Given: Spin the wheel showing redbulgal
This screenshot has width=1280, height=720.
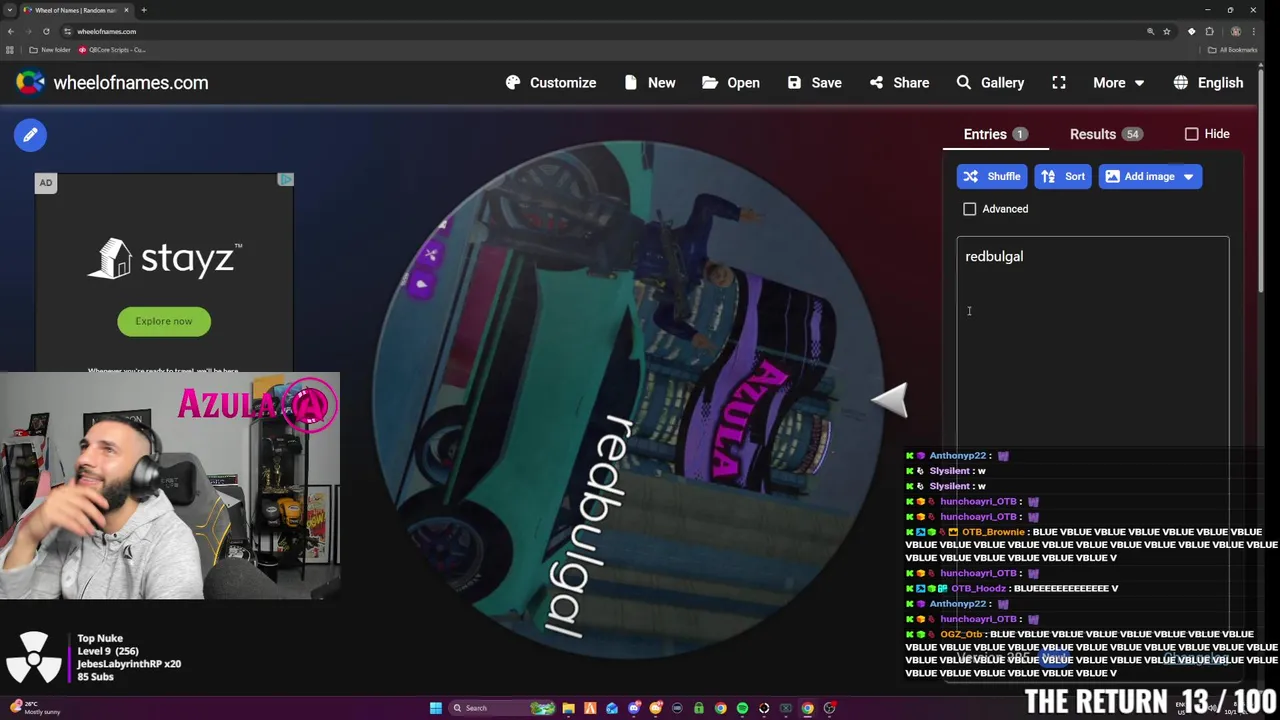Looking at the screenshot, I should 628,400.
